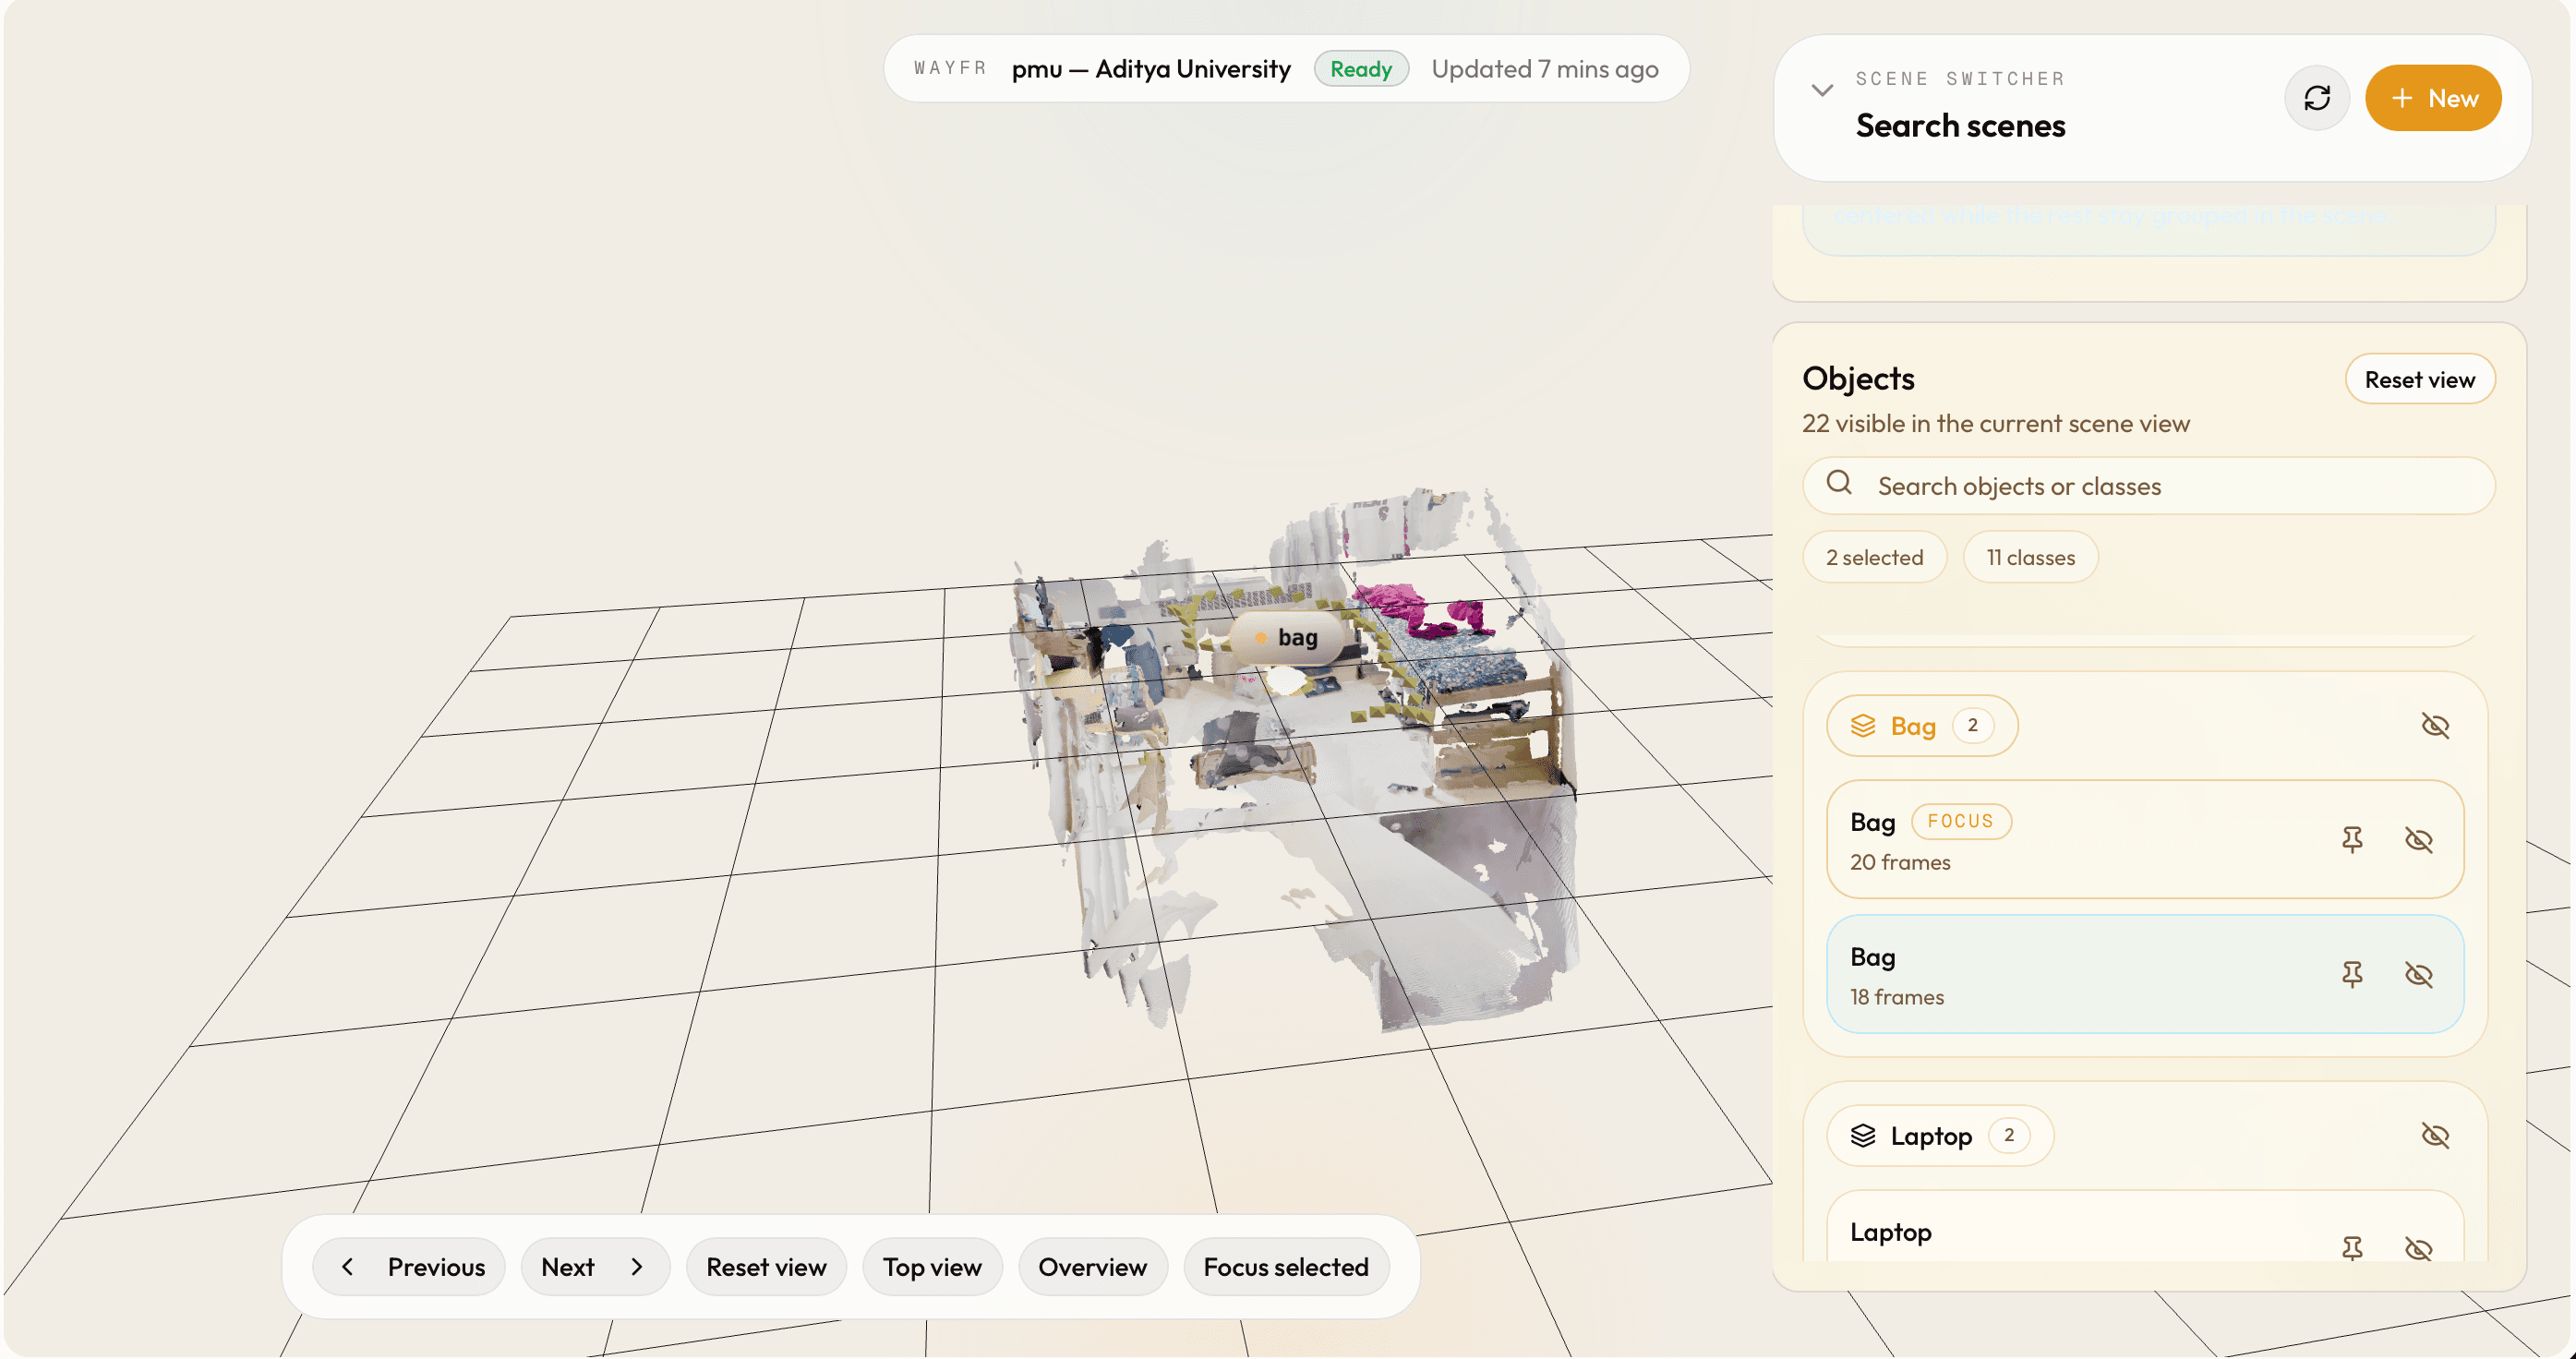Viewport: 2576px width, 1359px height.
Task: Click the refresh scenes icon
Action: [2316, 98]
